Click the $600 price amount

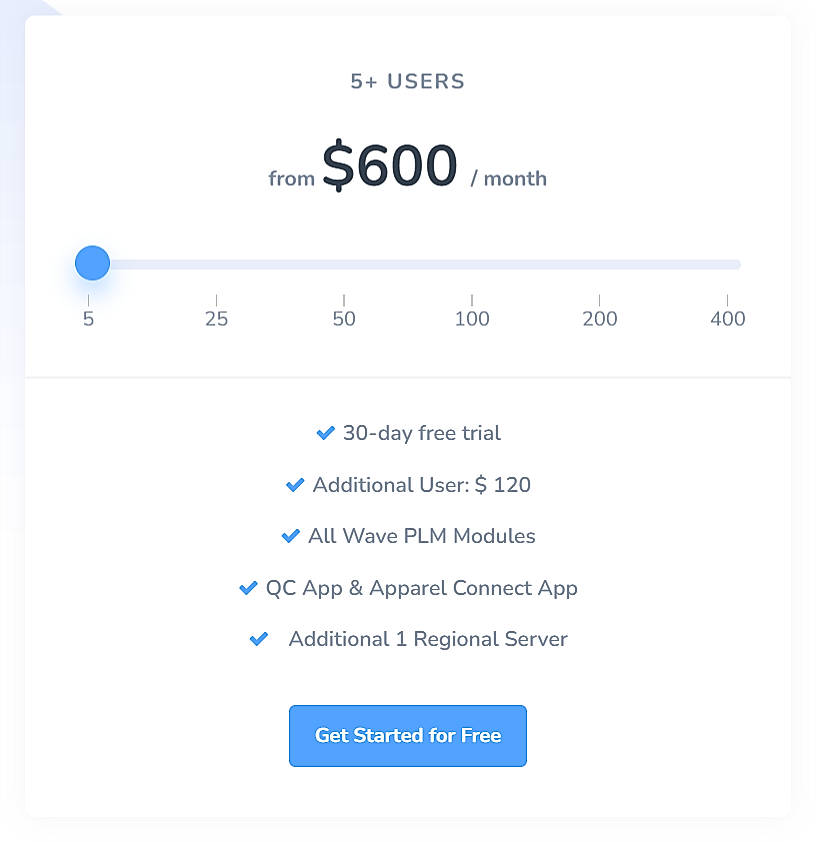tap(390, 166)
